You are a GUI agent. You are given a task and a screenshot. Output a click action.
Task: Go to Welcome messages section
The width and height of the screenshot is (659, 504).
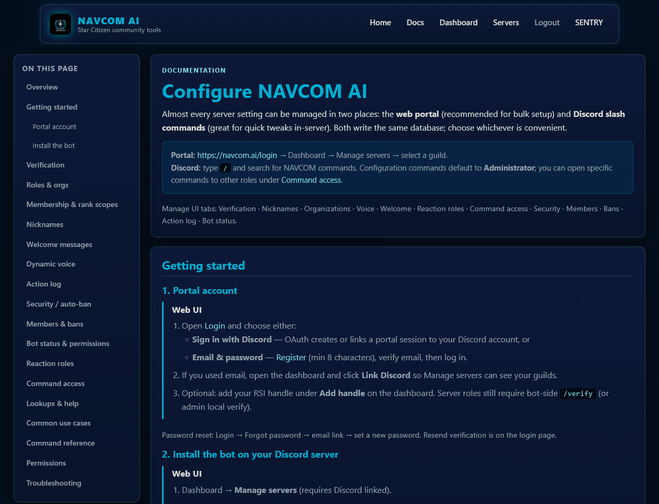click(x=59, y=245)
